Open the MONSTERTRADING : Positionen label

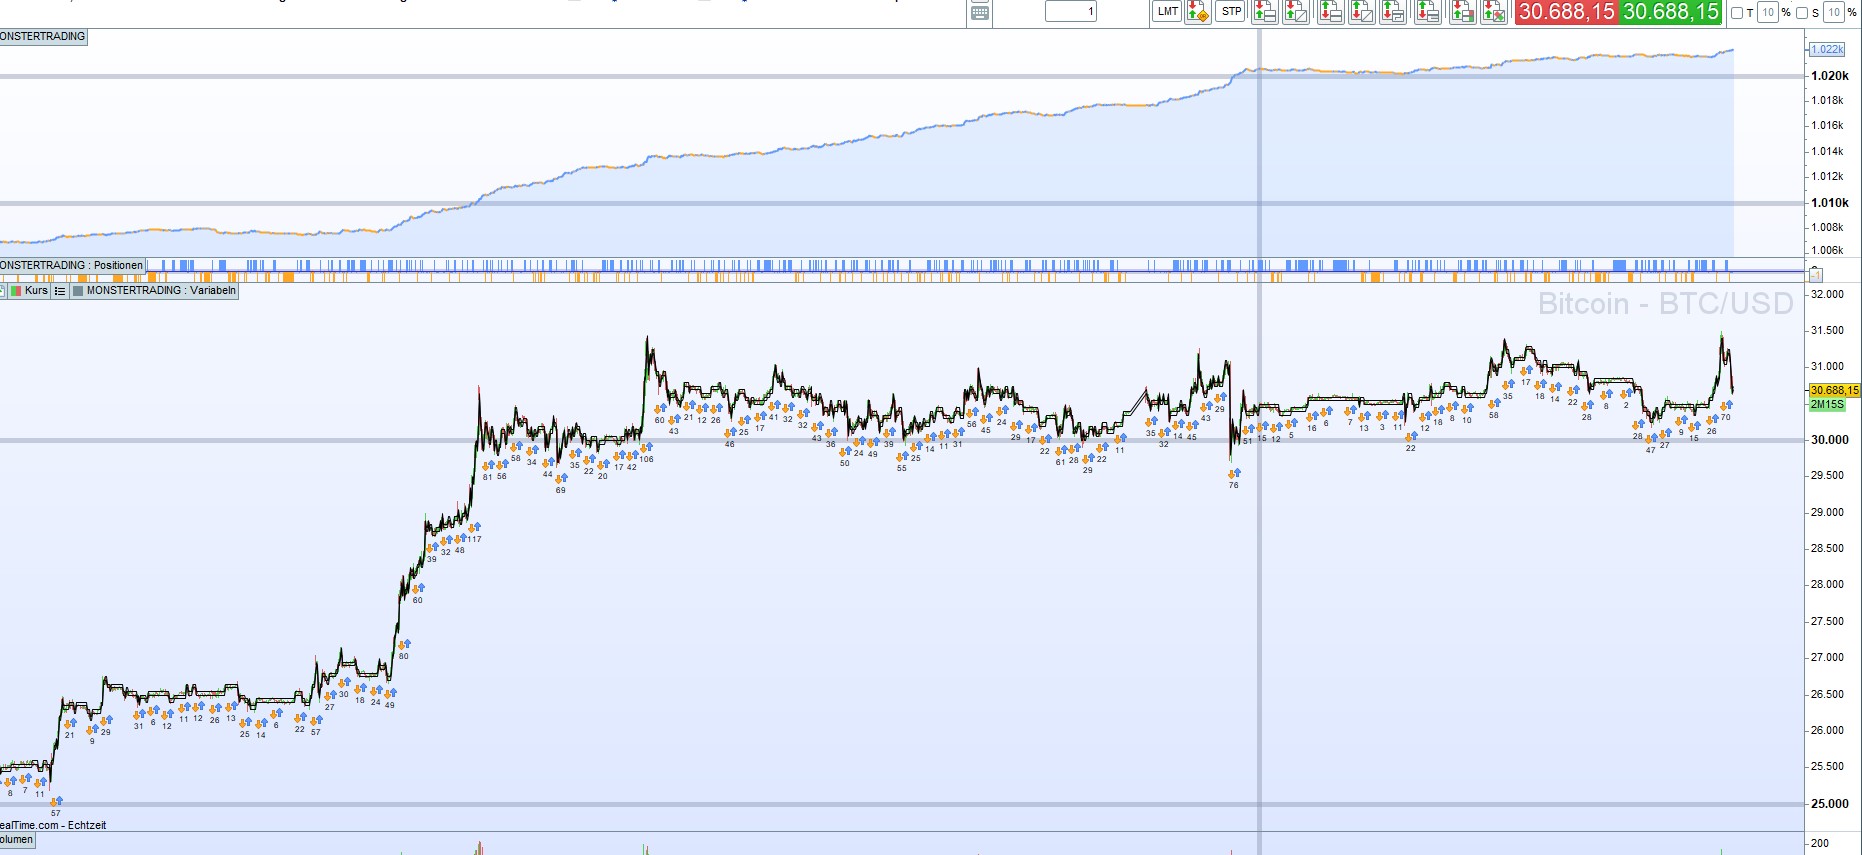click(72, 266)
